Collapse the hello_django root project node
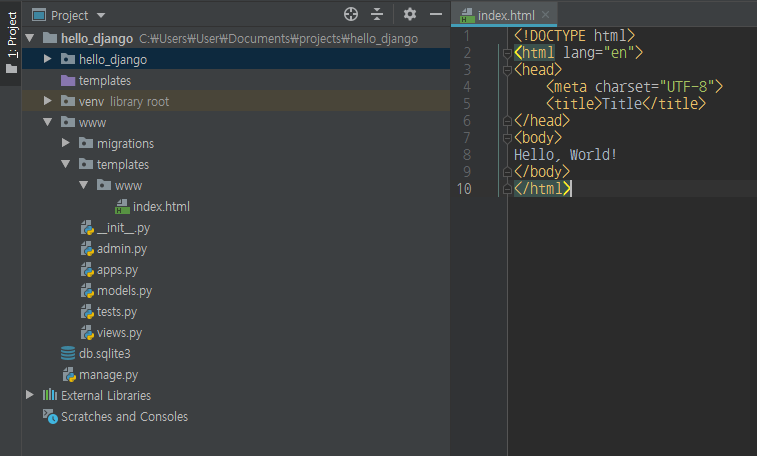This screenshot has height=456, width=757. coord(30,38)
